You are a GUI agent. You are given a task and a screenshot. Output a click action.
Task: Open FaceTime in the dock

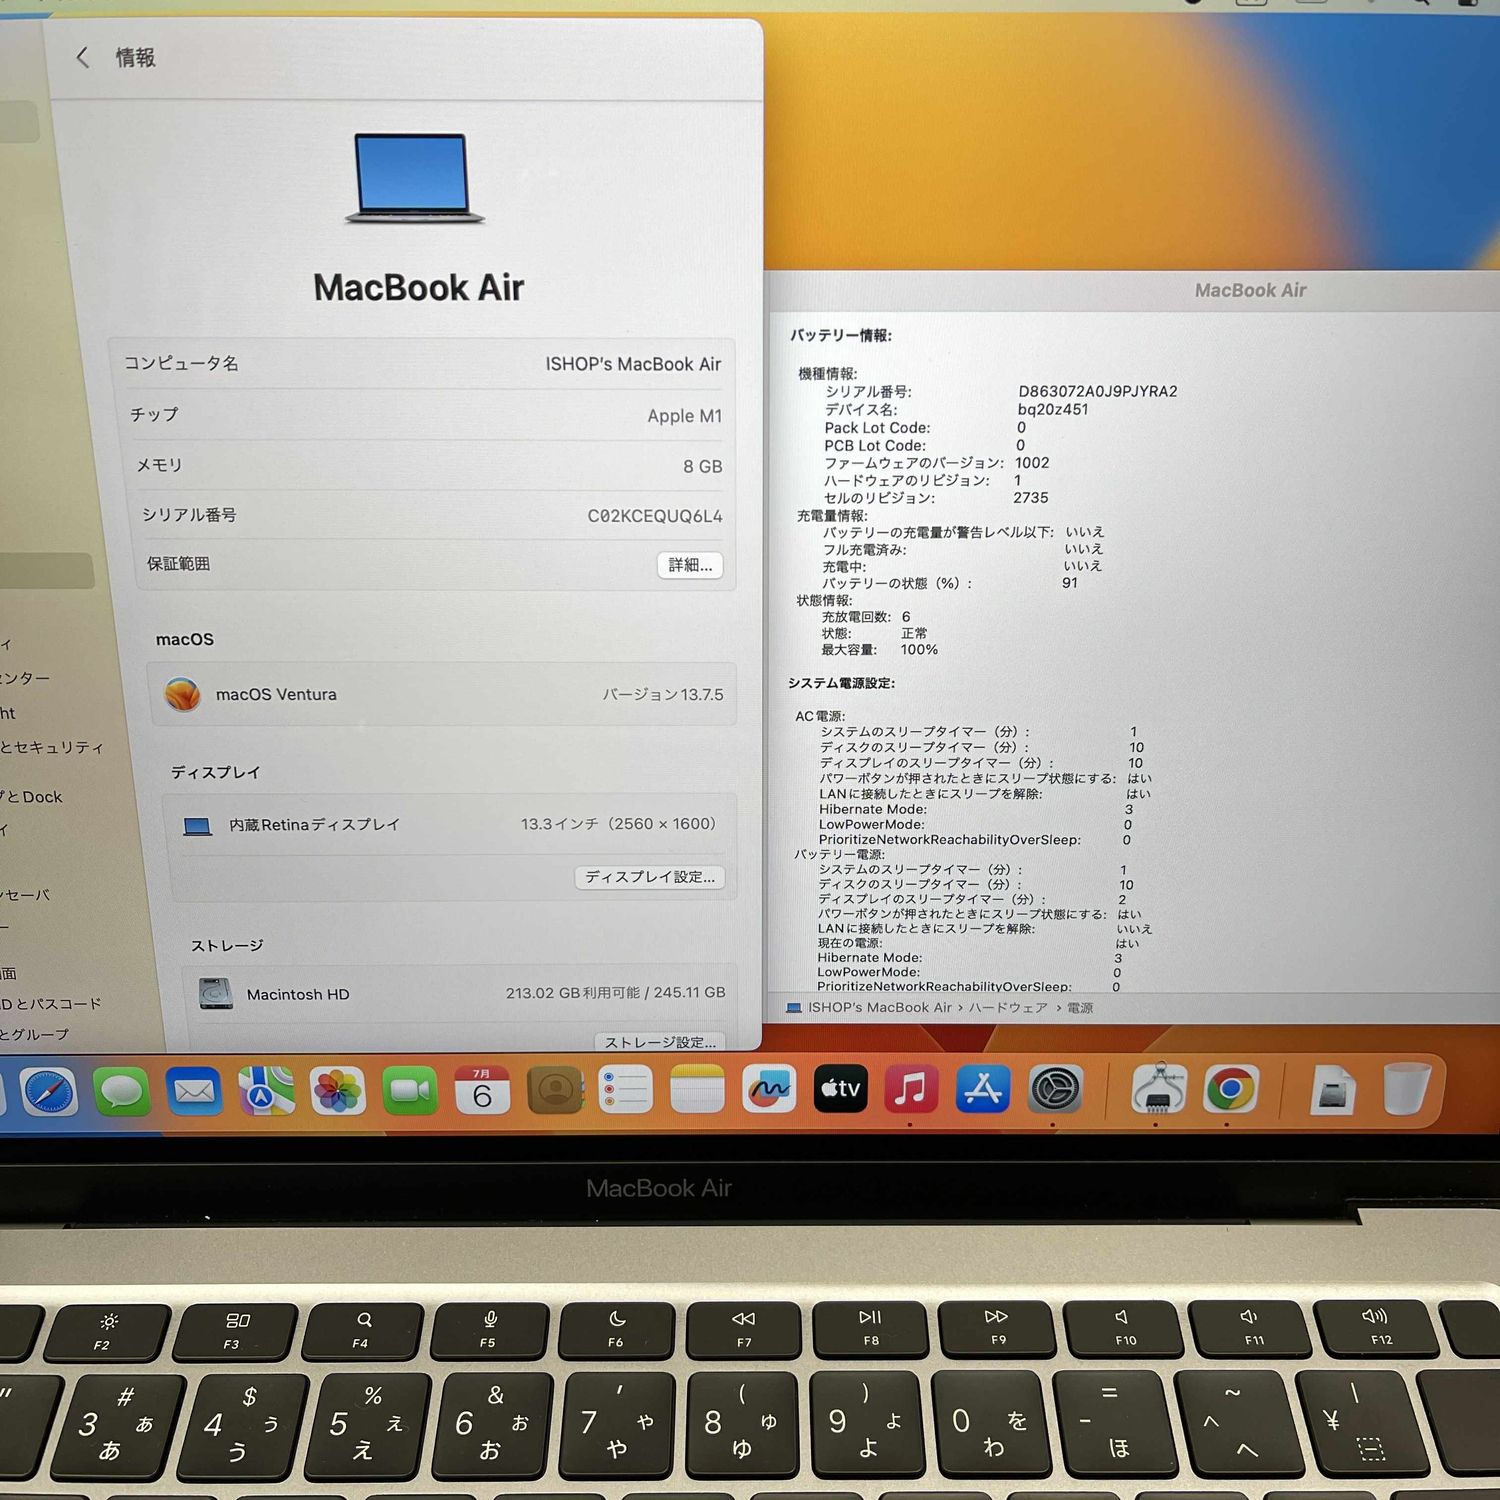click(x=410, y=1091)
